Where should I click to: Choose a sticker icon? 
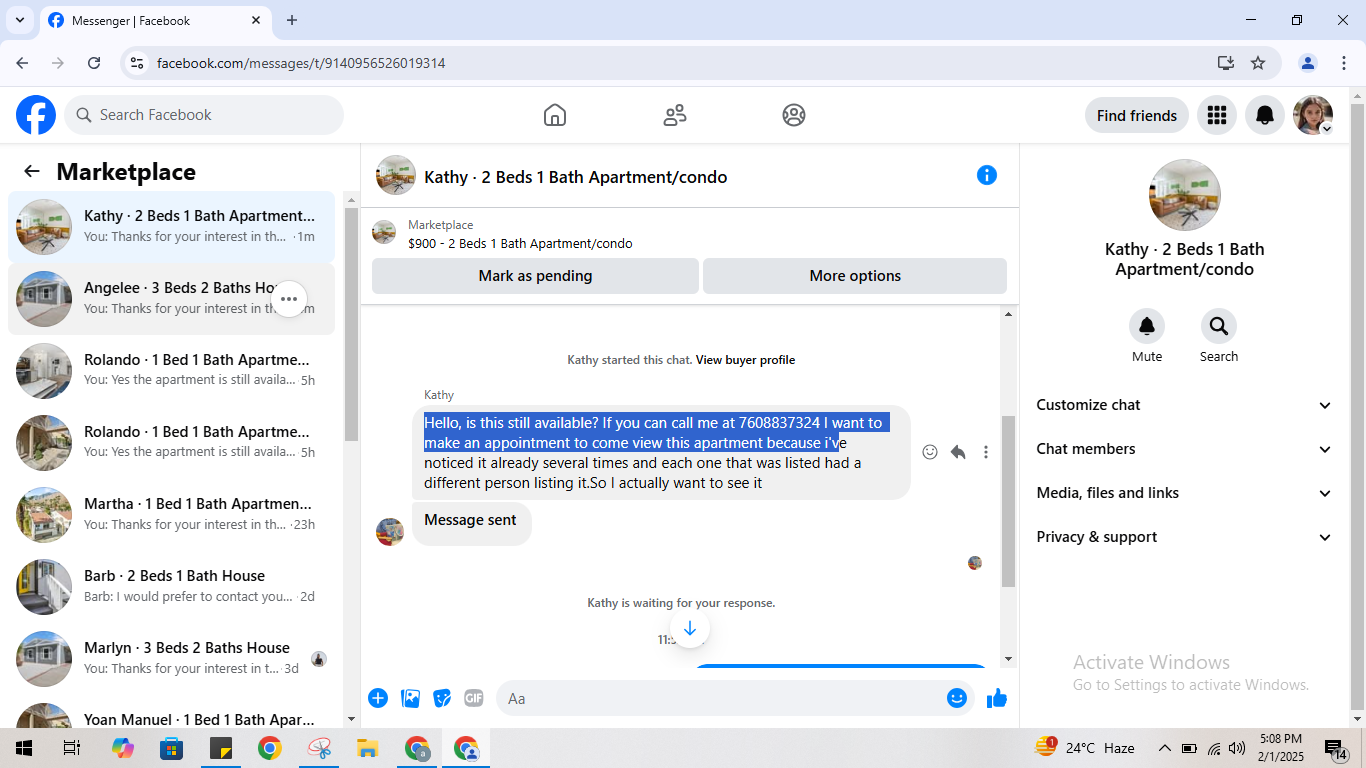[442, 698]
